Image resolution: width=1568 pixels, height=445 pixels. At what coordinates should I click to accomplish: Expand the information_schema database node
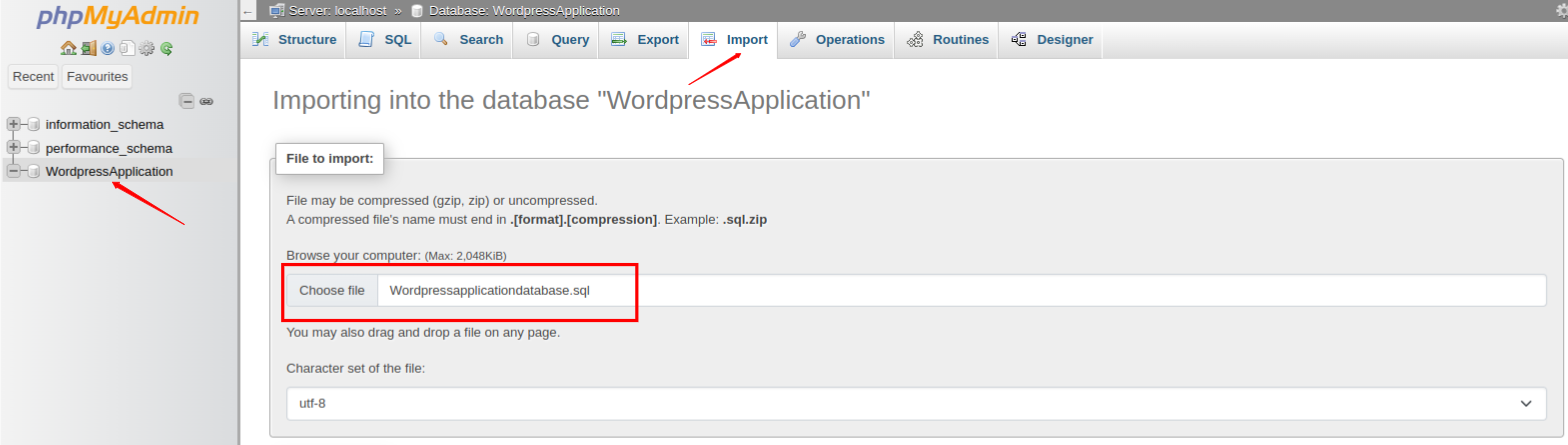[14, 125]
